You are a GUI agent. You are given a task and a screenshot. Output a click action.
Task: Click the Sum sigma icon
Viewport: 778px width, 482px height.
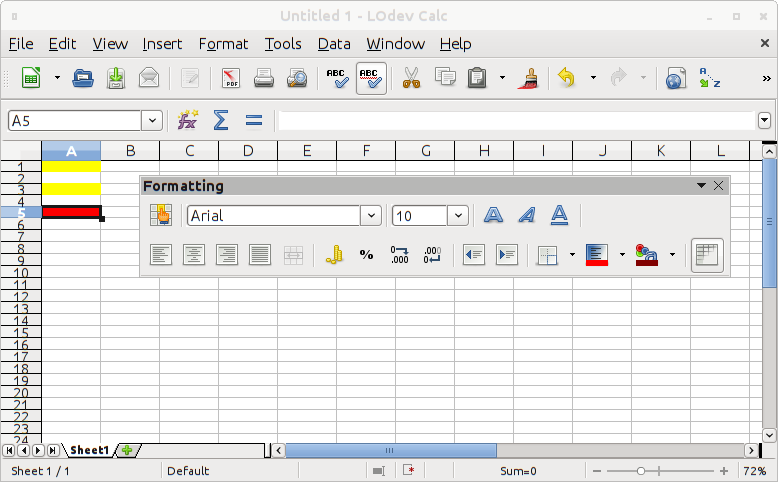coord(221,120)
